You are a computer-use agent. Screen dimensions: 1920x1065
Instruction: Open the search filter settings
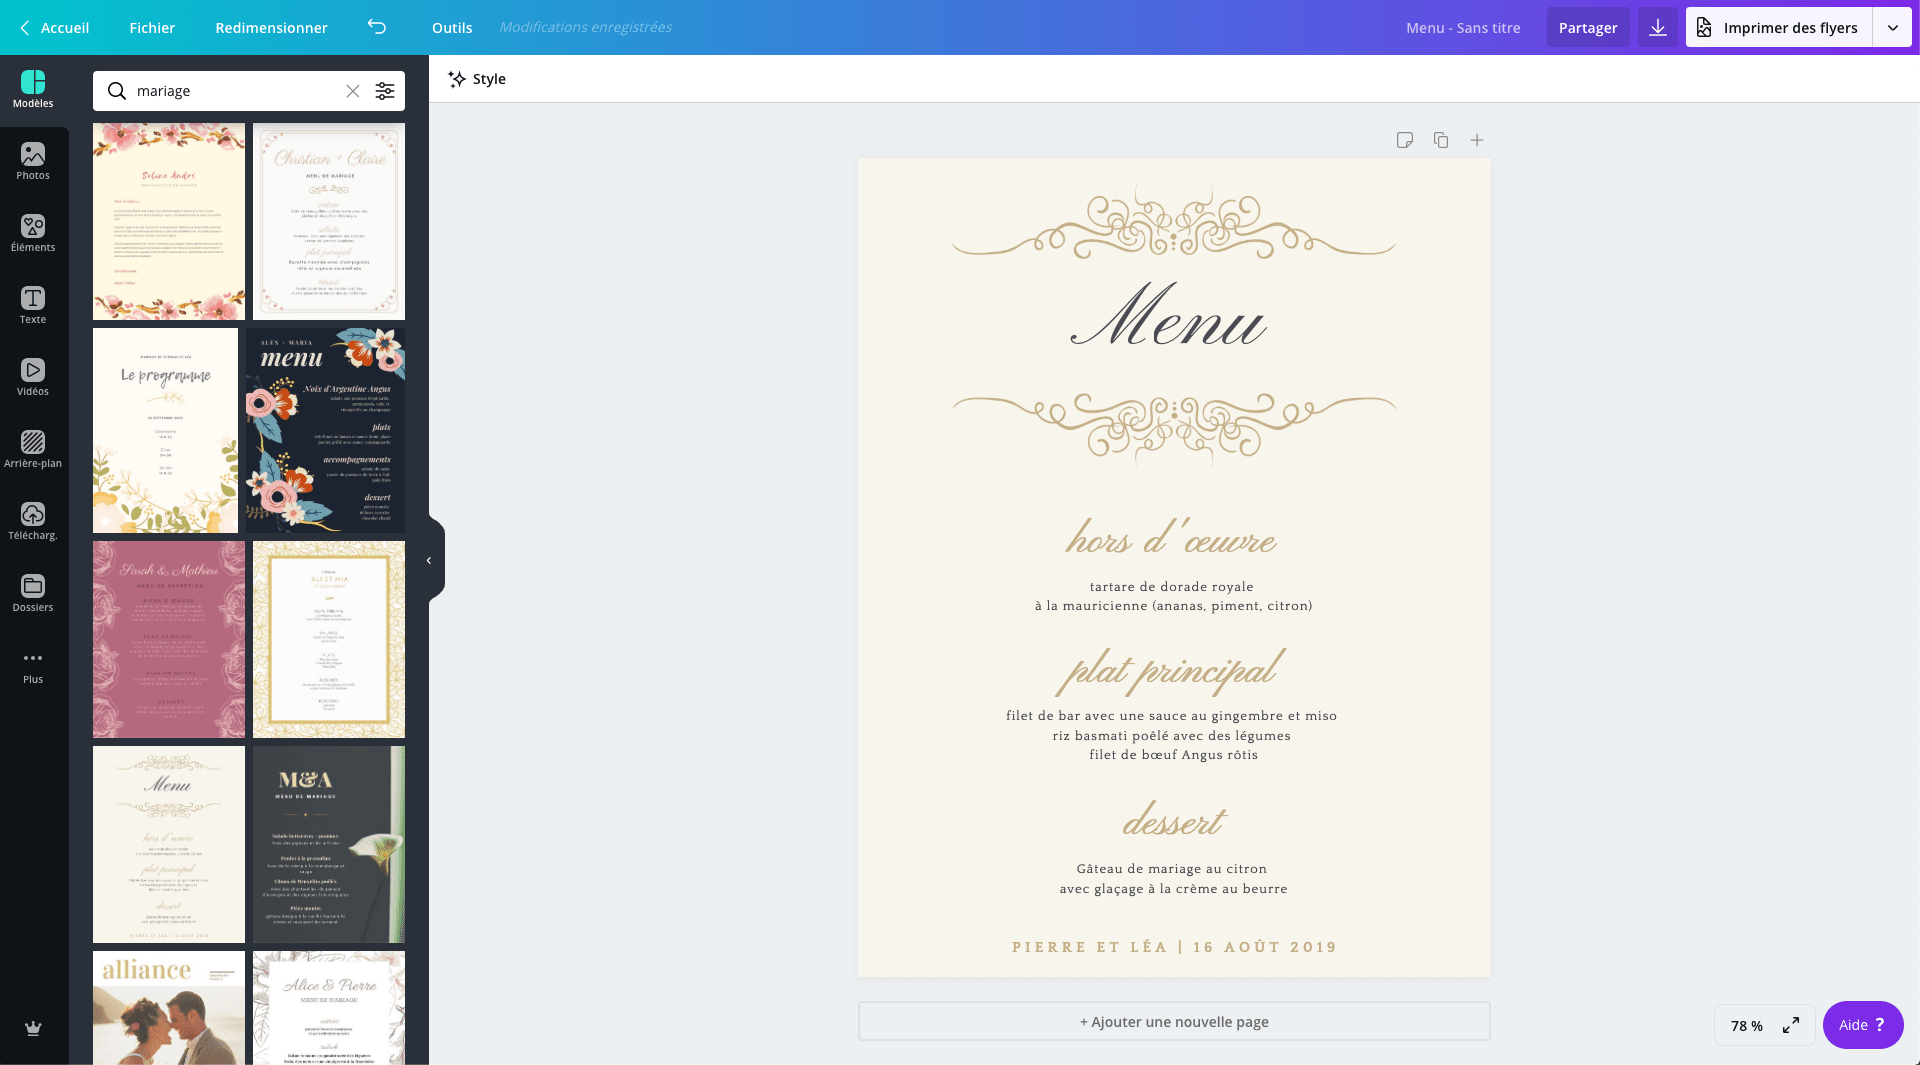pyautogui.click(x=385, y=91)
